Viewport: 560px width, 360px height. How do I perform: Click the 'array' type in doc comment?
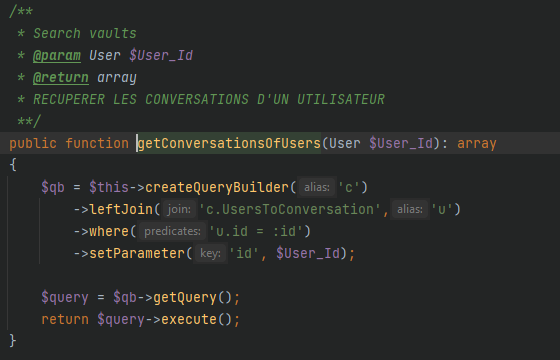pos(117,78)
